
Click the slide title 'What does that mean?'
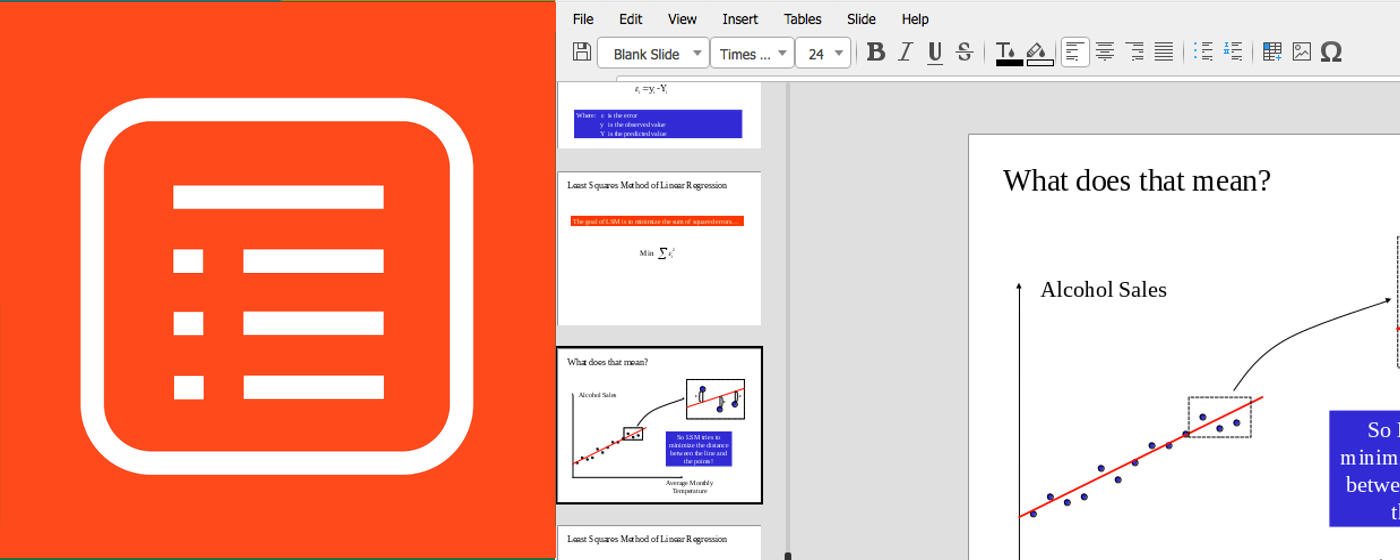click(x=1136, y=181)
